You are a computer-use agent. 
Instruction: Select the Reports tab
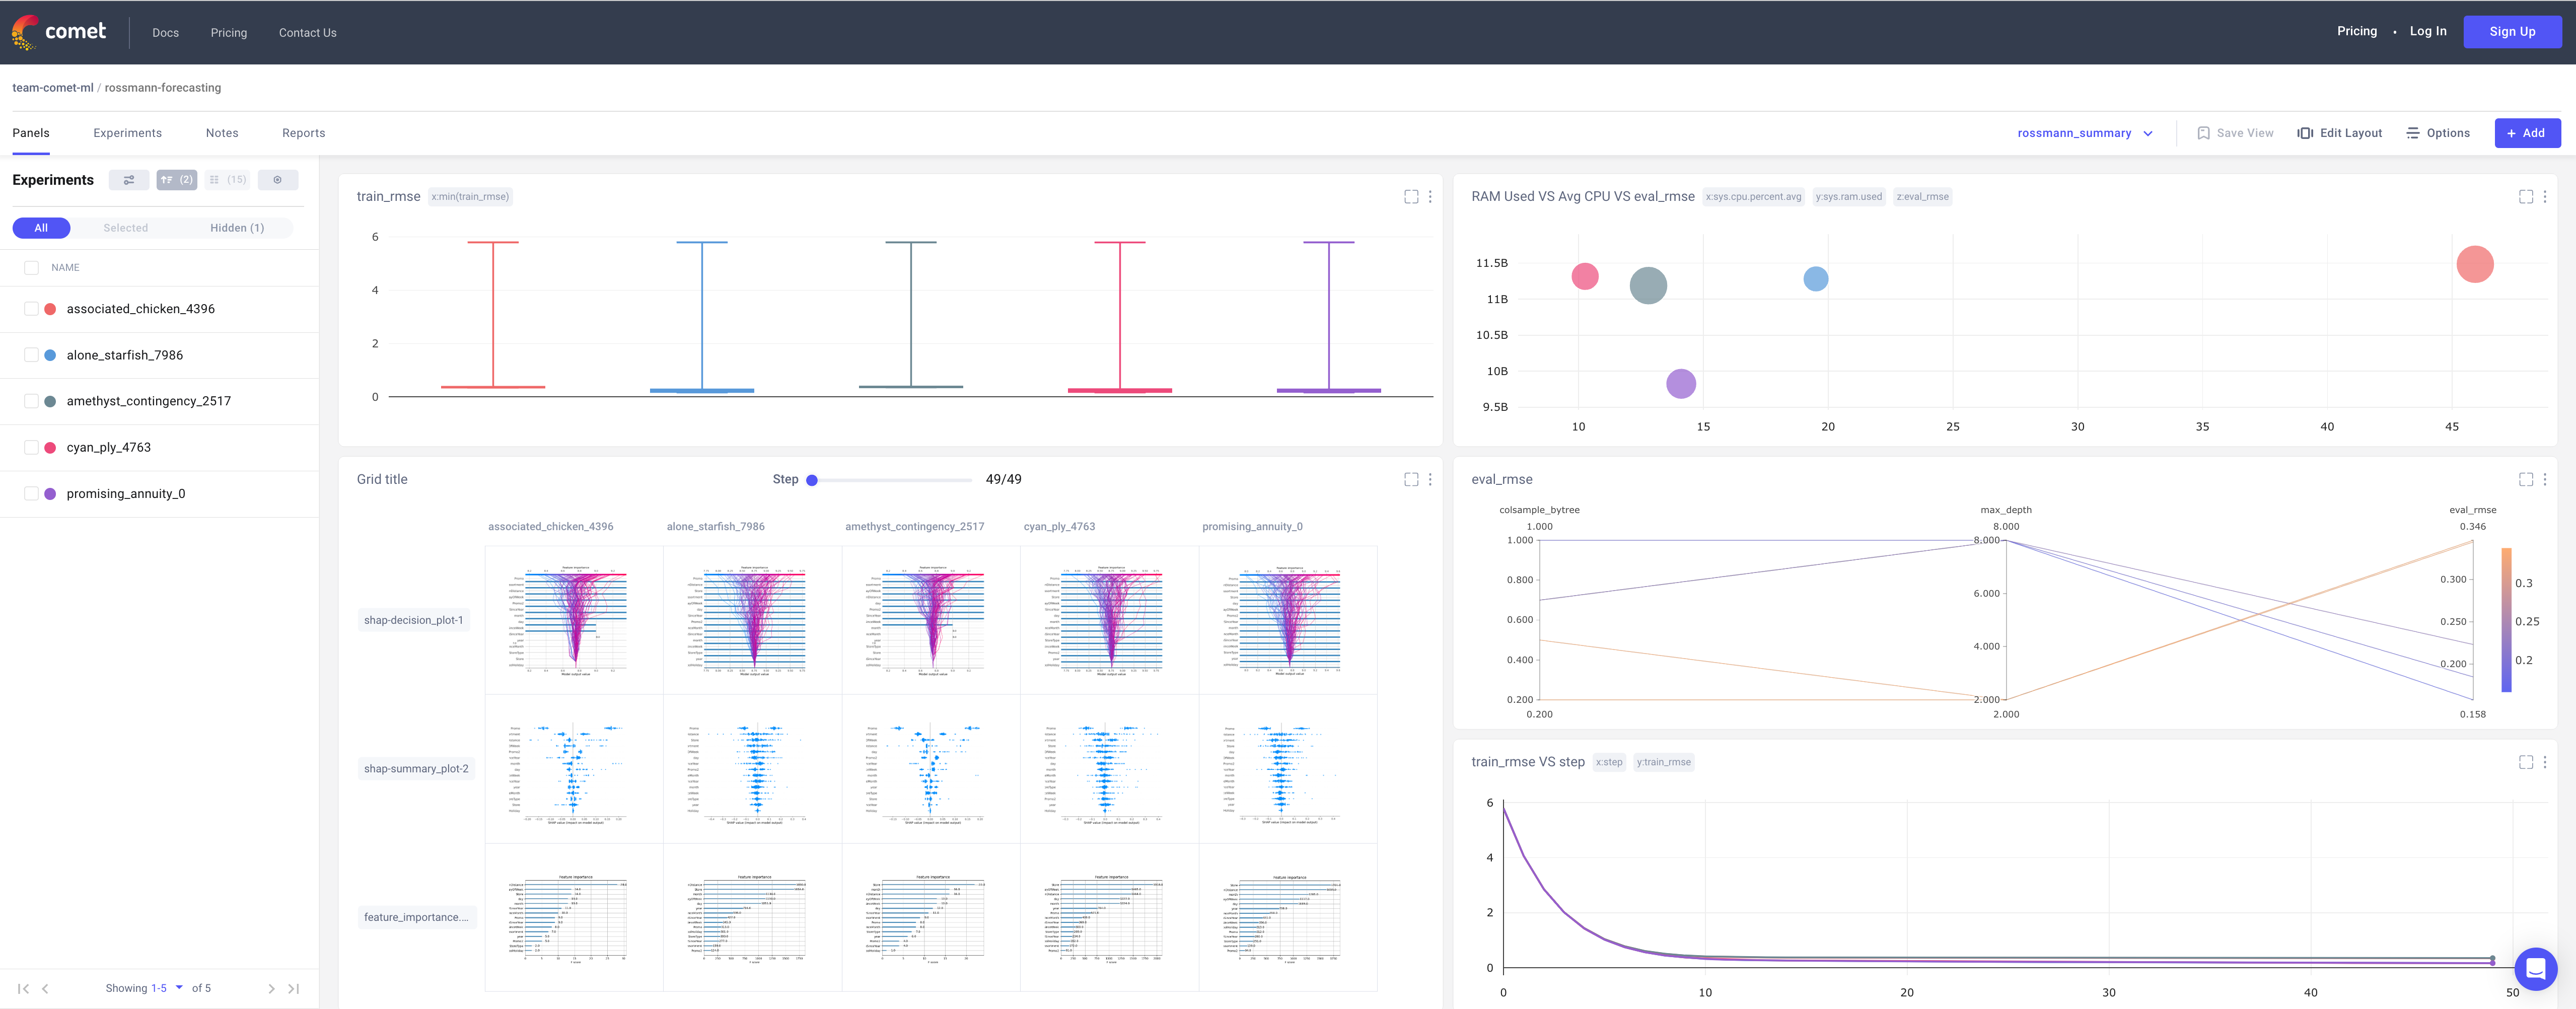302,133
